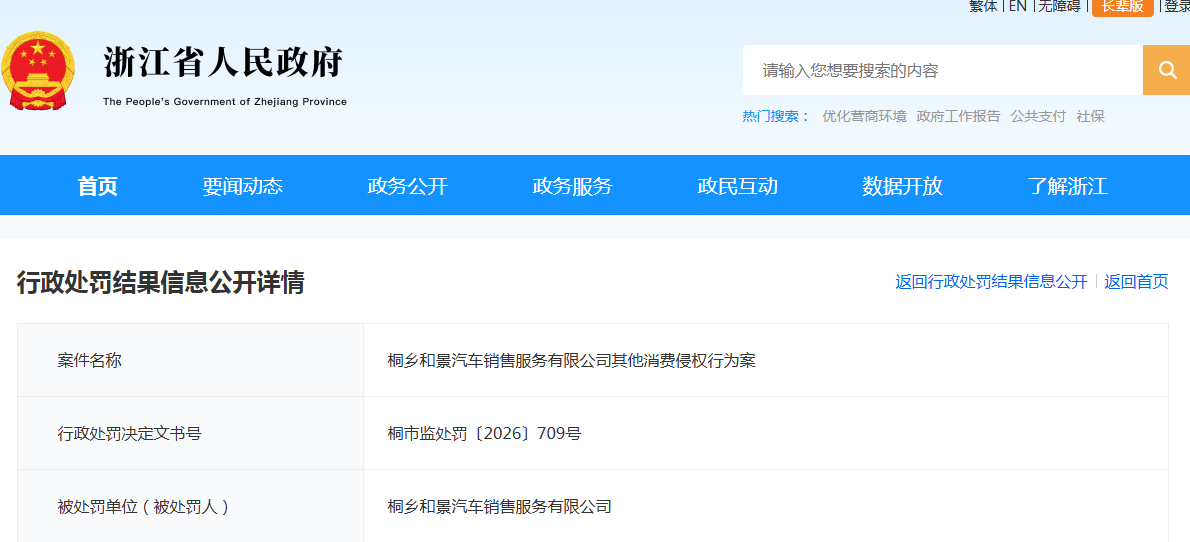Viewport: 1190px width, 542px height.
Task: Select case name 桐乡和景汽车销售服务有限公司其他消费侵权行为案
Action: (571, 361)
